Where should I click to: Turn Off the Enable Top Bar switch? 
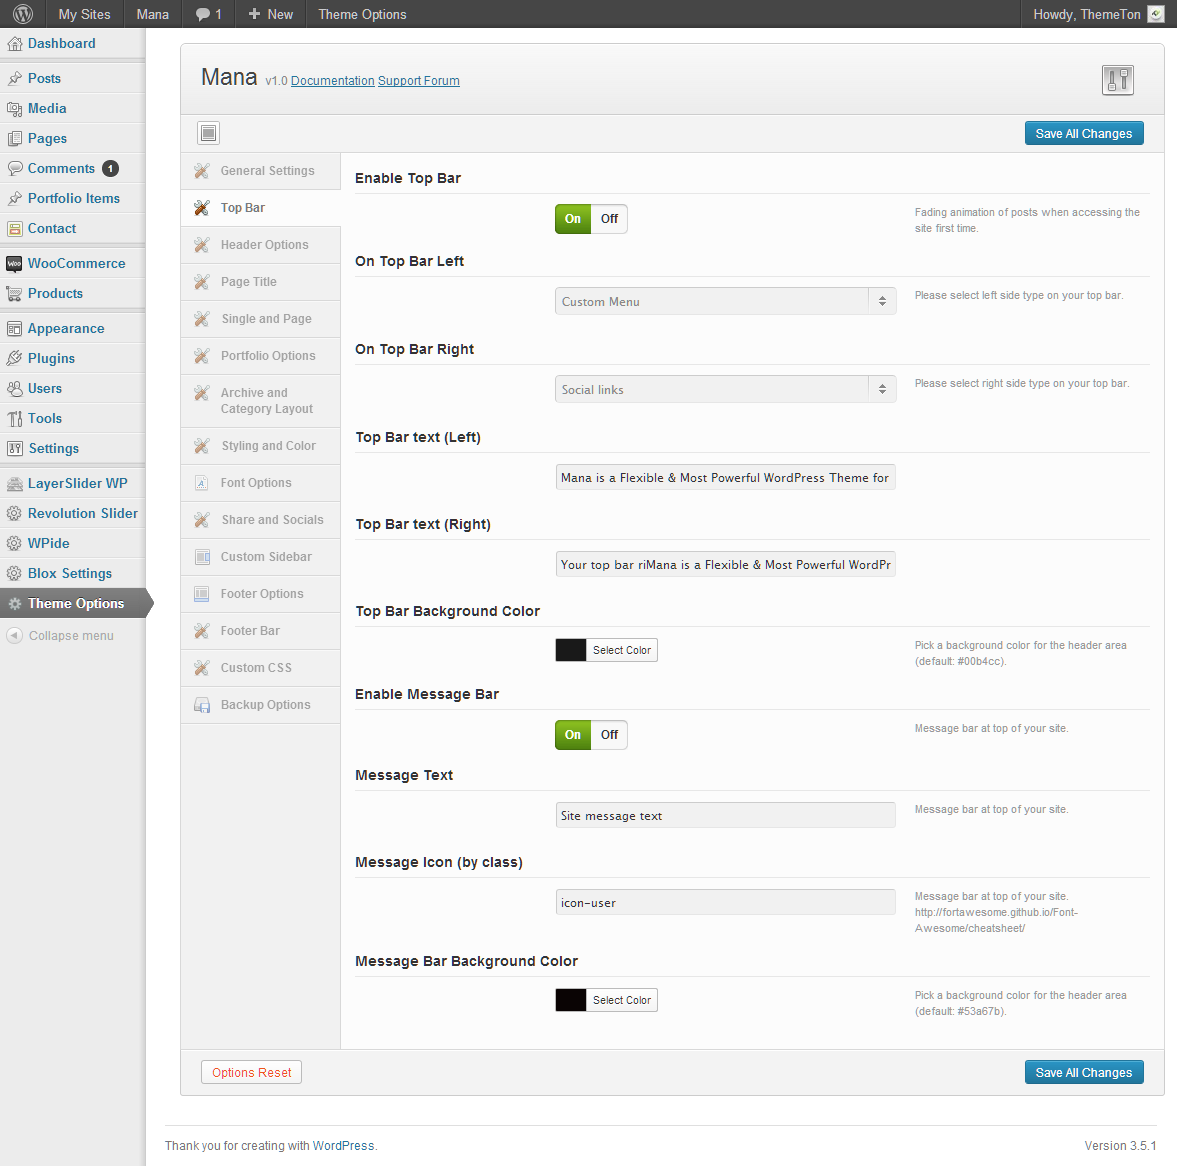coord(609,219)
